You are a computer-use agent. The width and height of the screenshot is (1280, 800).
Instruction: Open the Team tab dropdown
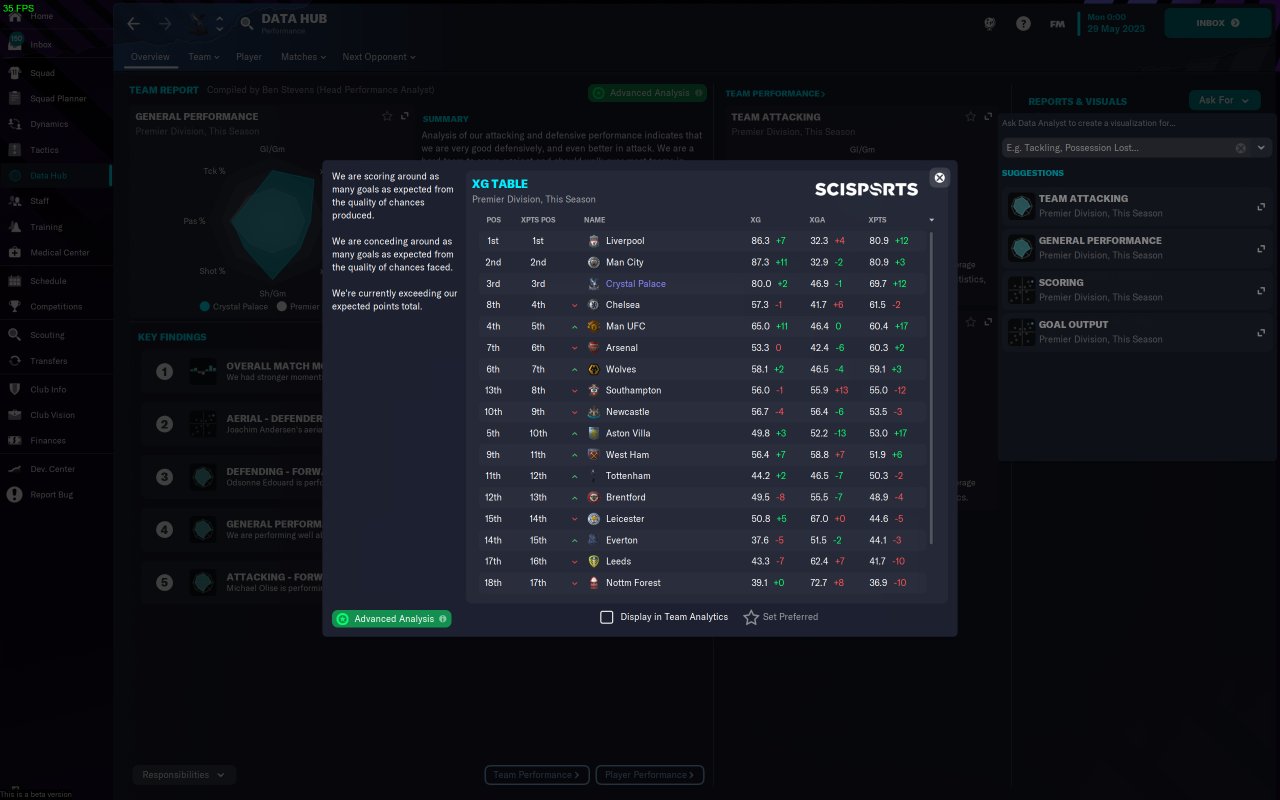coord(203,57)
